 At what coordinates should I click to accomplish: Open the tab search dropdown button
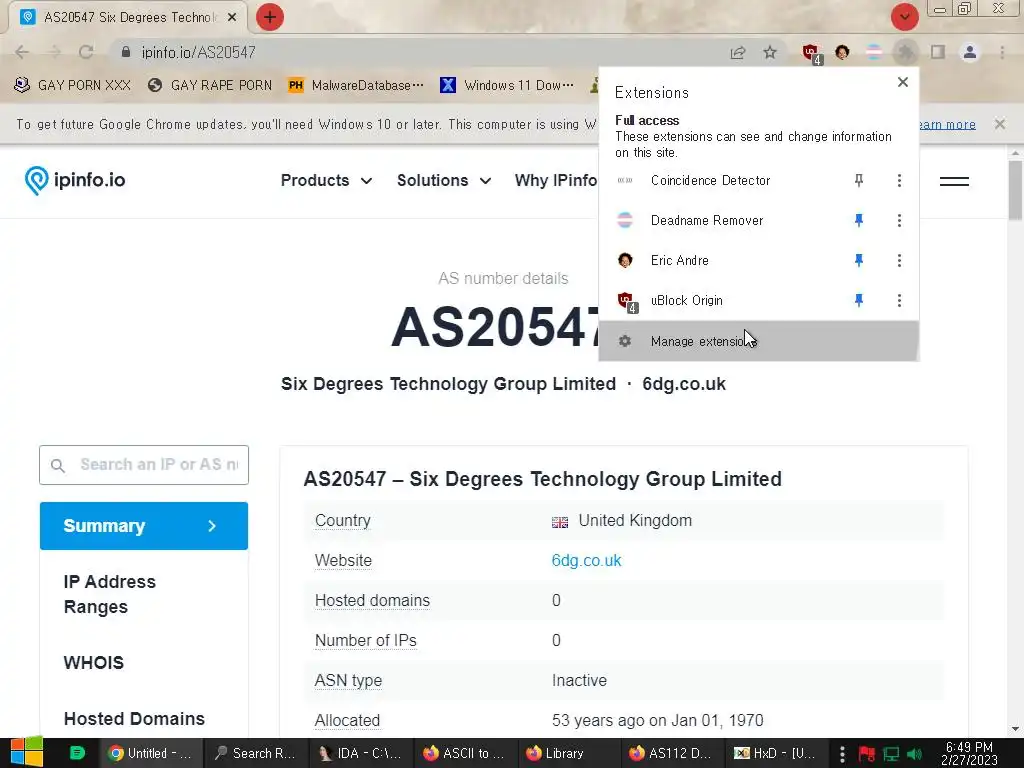tap(904, 17)
